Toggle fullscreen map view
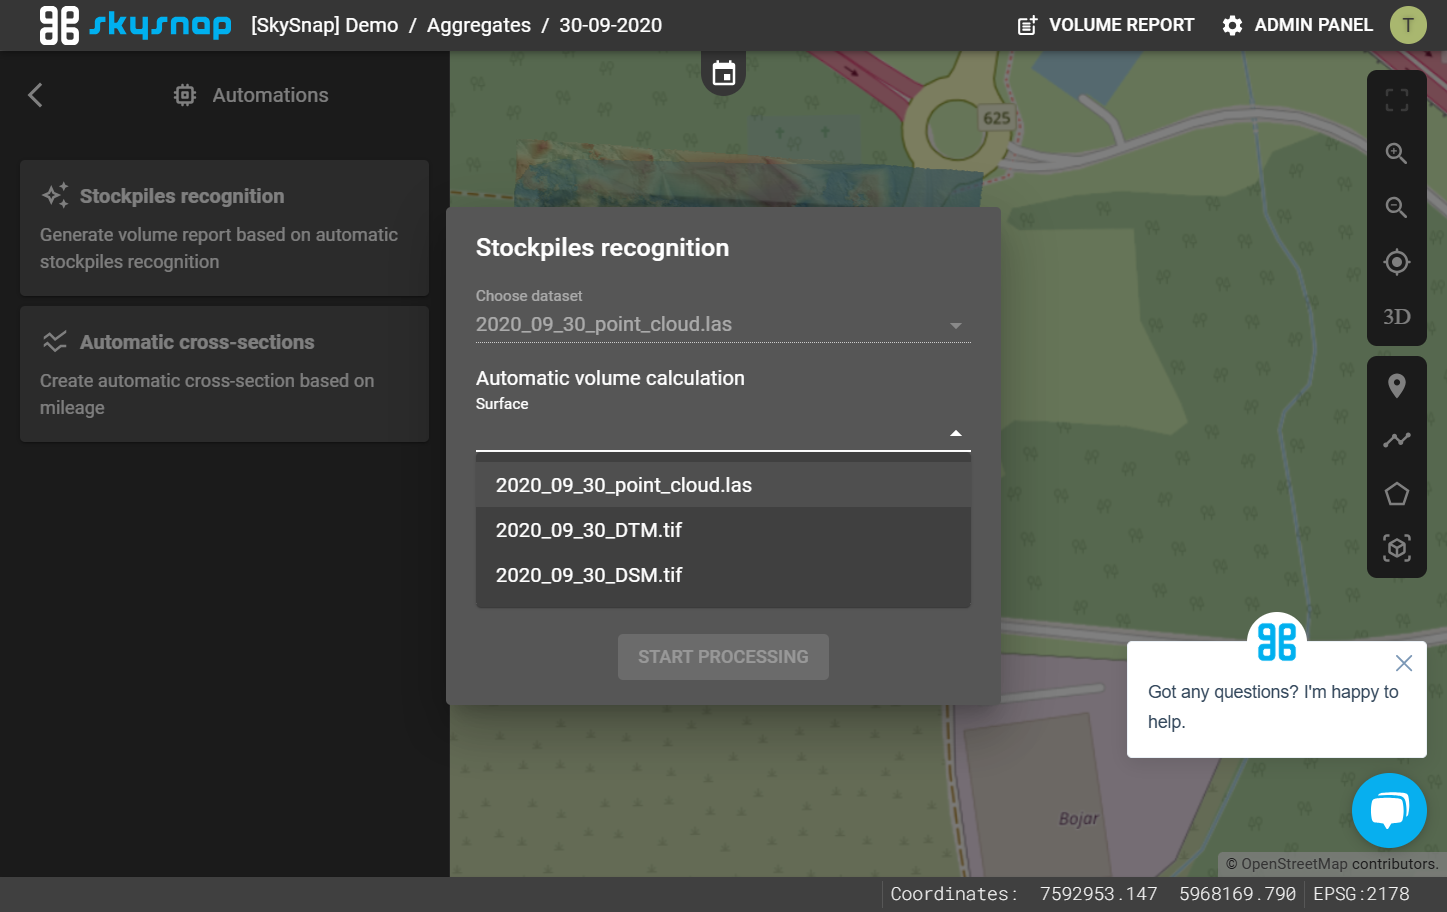The height and width of the screenshot is (912, 1447). coord(1397,100)
